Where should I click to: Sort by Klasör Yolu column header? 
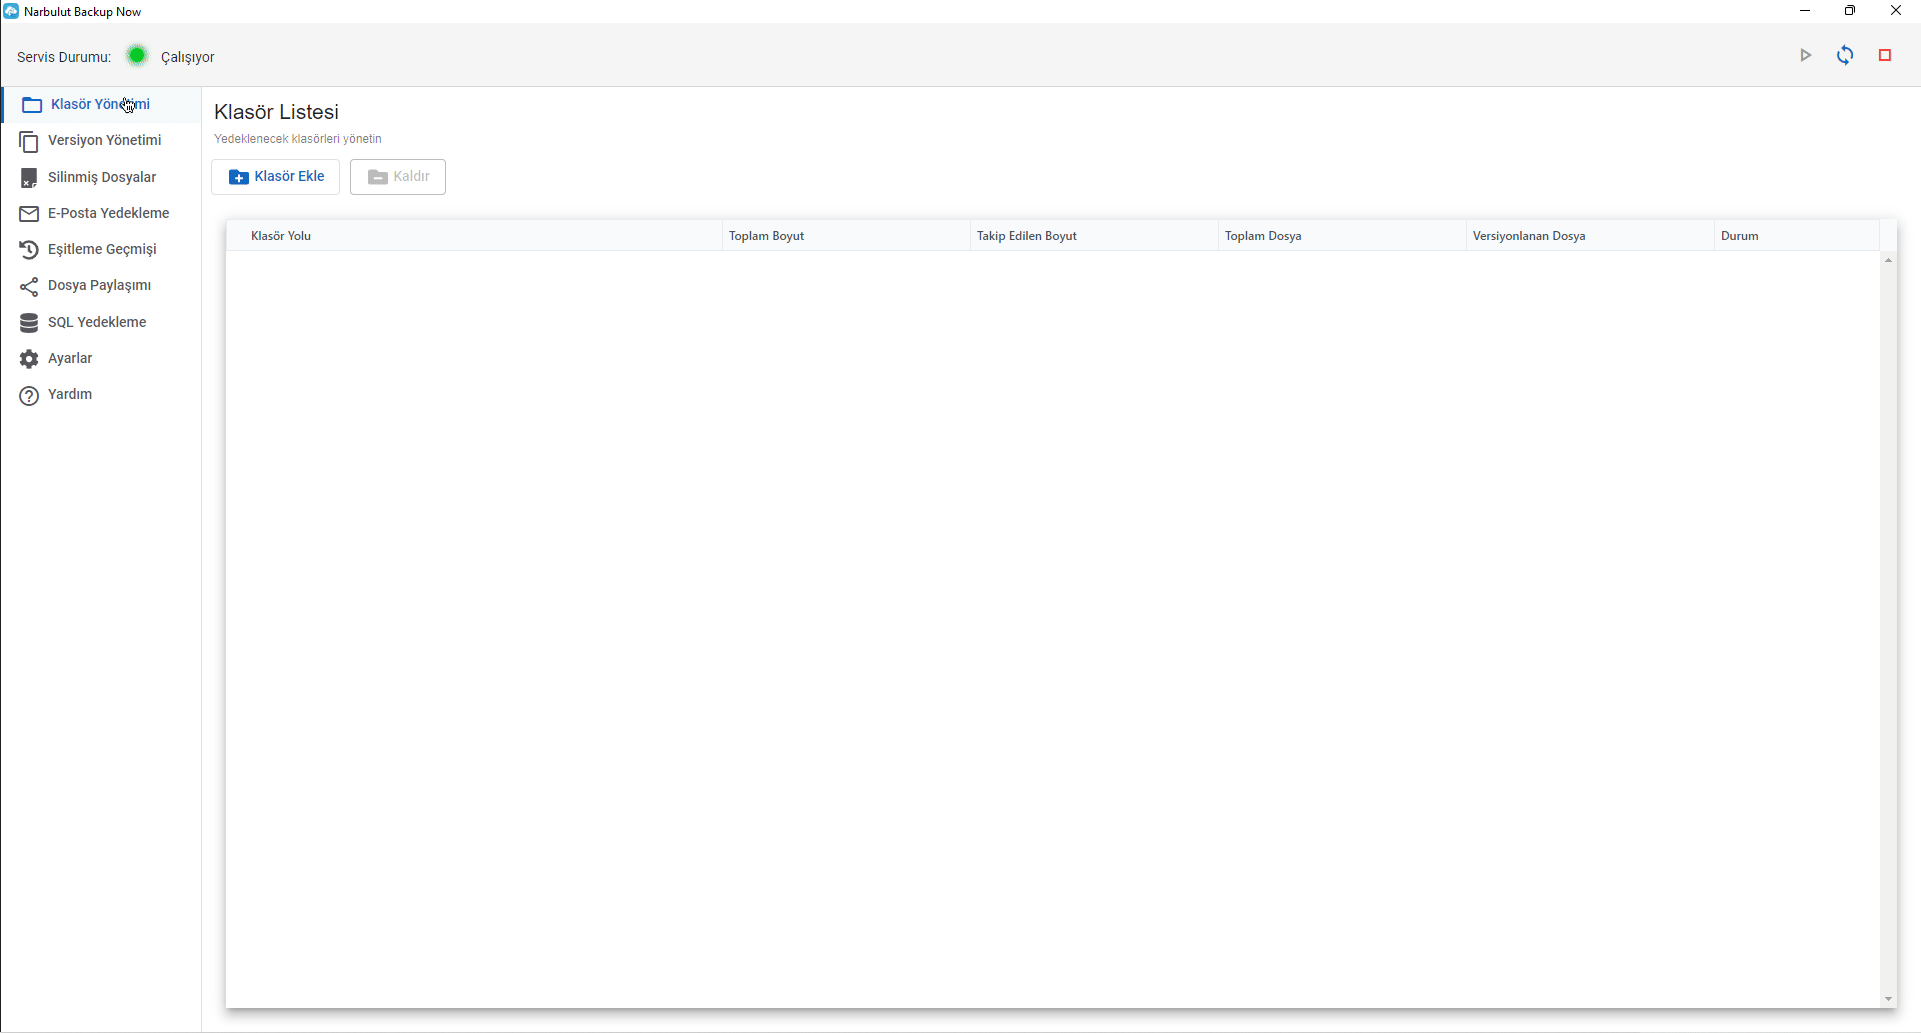click(x=281, y=236)
